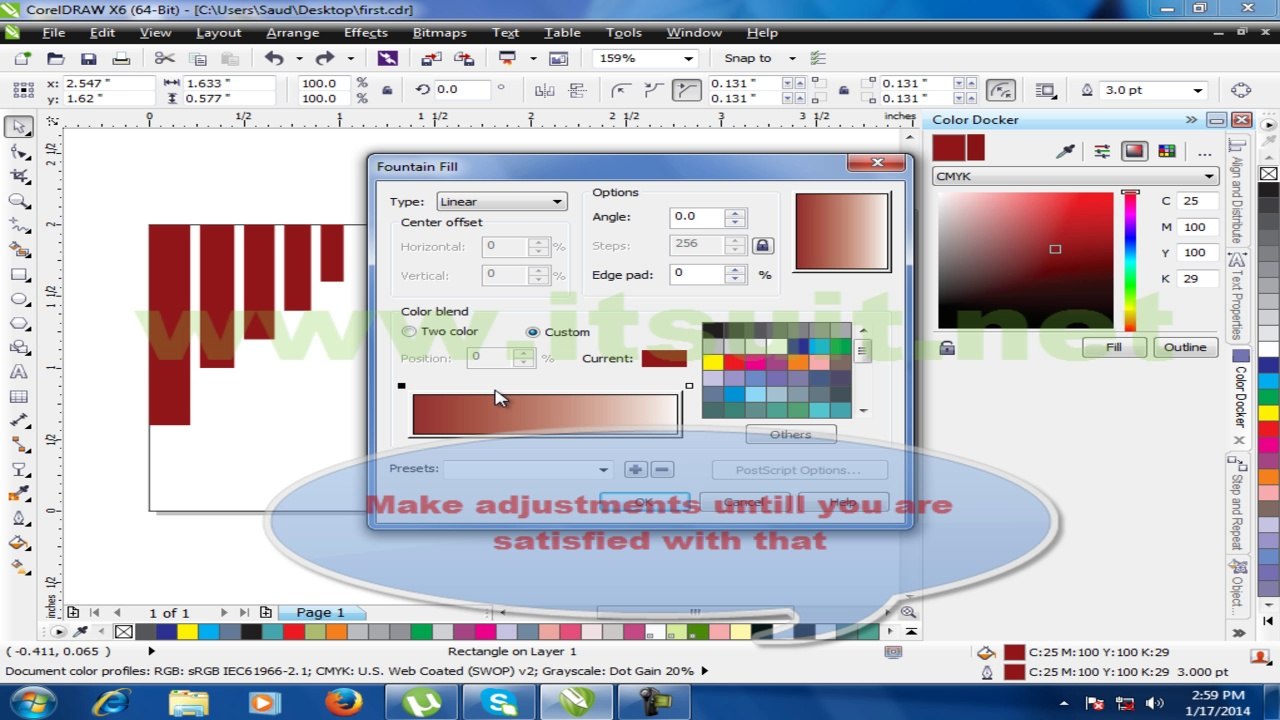The width and height of the screenshot is (1280, 720).
Task: Toggle the scale ratio lock in property bar
Action: [x=388, y=90]
